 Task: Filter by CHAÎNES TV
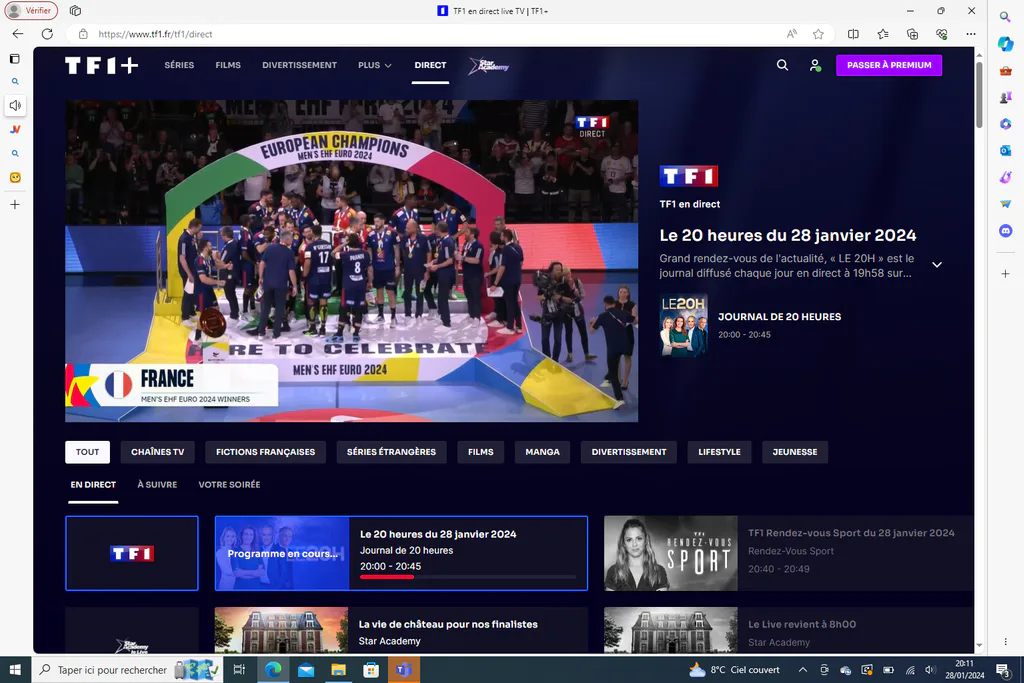[157, 452]
